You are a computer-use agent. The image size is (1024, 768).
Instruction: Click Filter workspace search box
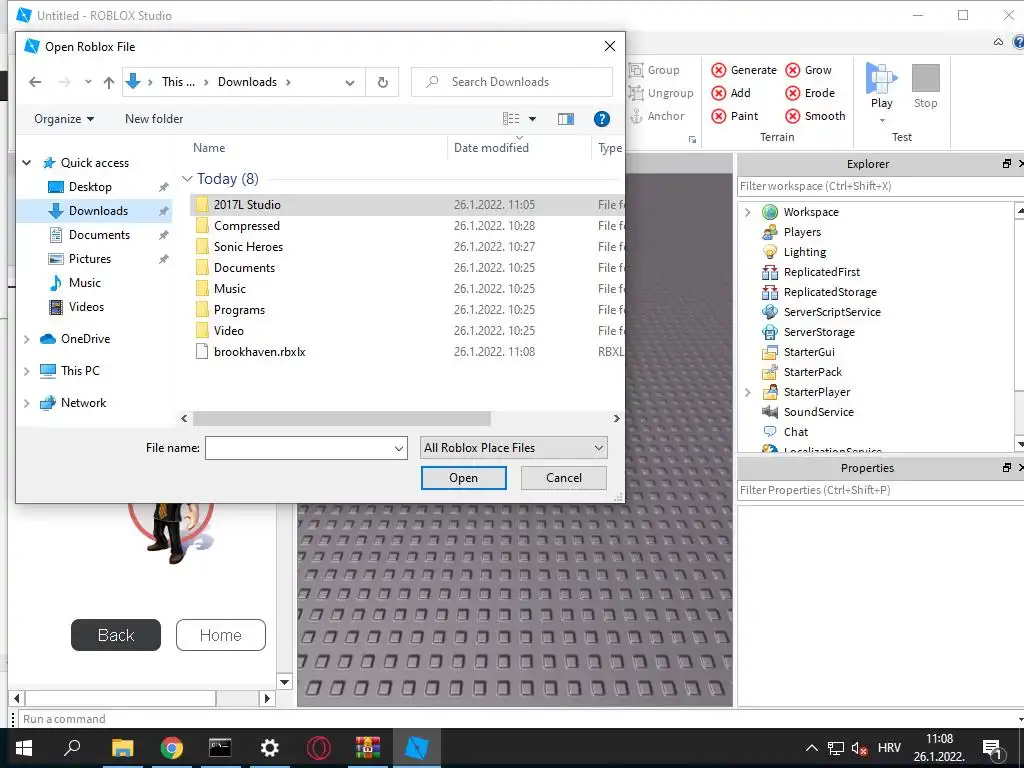click(880, 186)
